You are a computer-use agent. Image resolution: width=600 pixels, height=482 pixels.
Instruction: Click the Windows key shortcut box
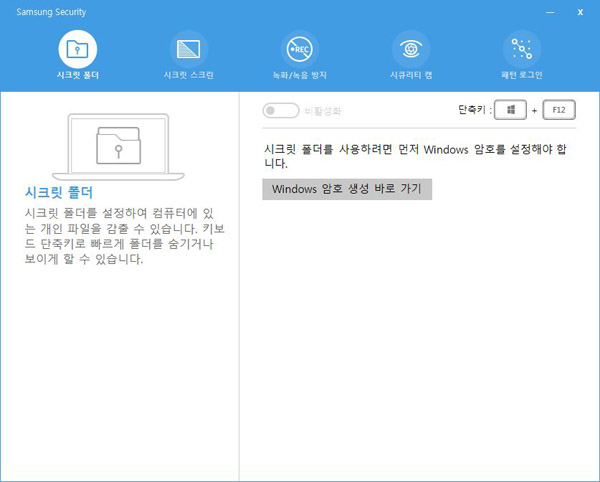510,110
